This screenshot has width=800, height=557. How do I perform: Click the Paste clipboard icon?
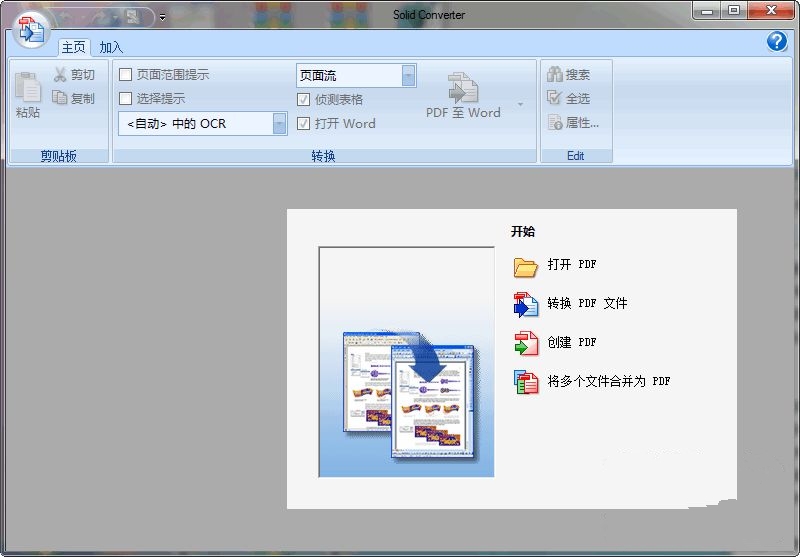(x=28, y=87)
